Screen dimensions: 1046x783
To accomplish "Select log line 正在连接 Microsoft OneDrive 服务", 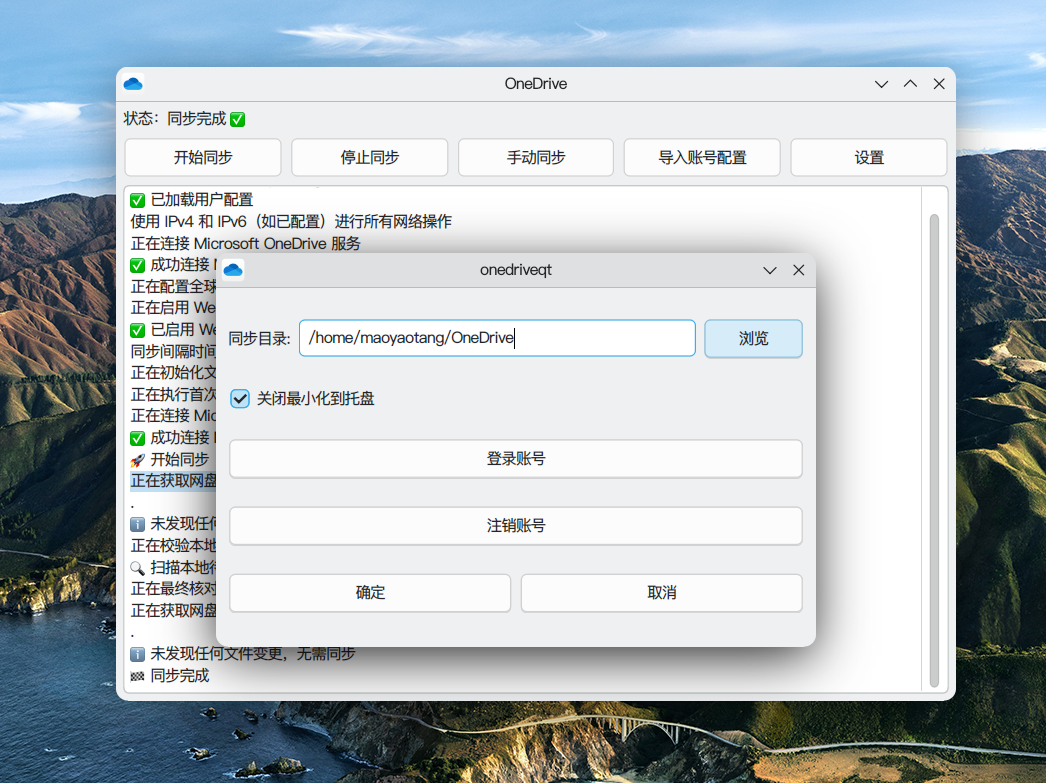I will pos(245,243).
